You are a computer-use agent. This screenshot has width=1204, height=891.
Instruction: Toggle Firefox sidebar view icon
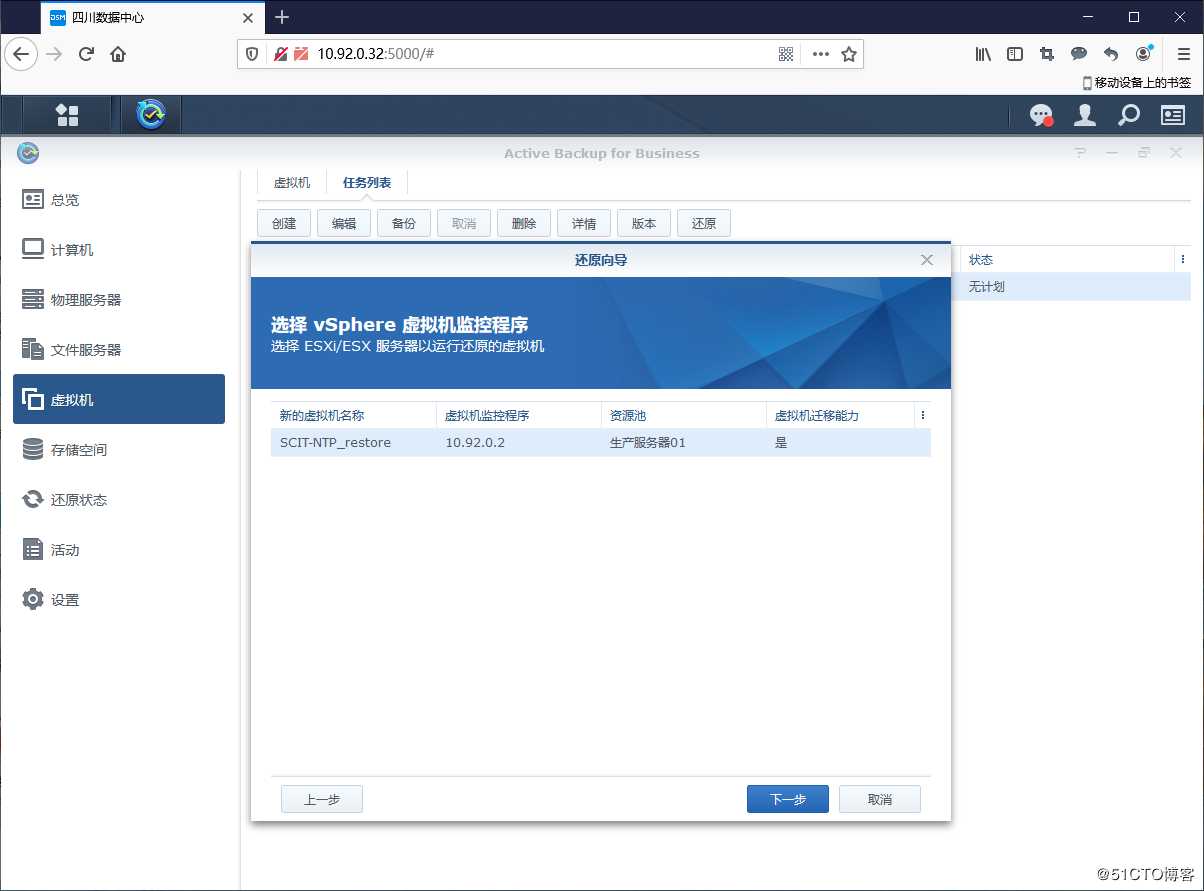[1015, 54]
